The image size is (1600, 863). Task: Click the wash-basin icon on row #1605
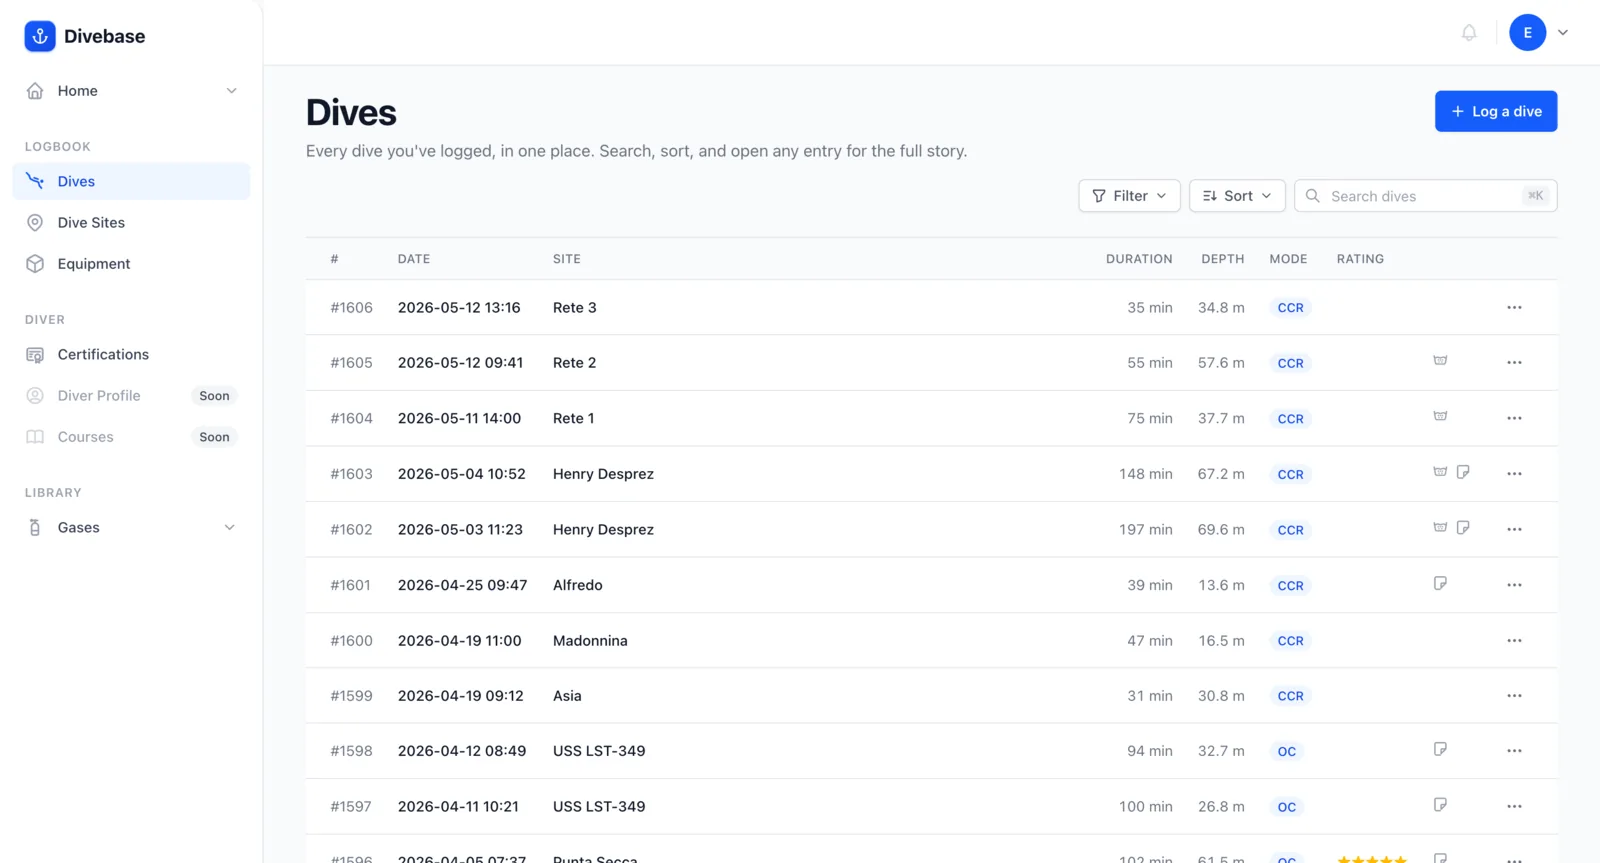coord(1440,361)
